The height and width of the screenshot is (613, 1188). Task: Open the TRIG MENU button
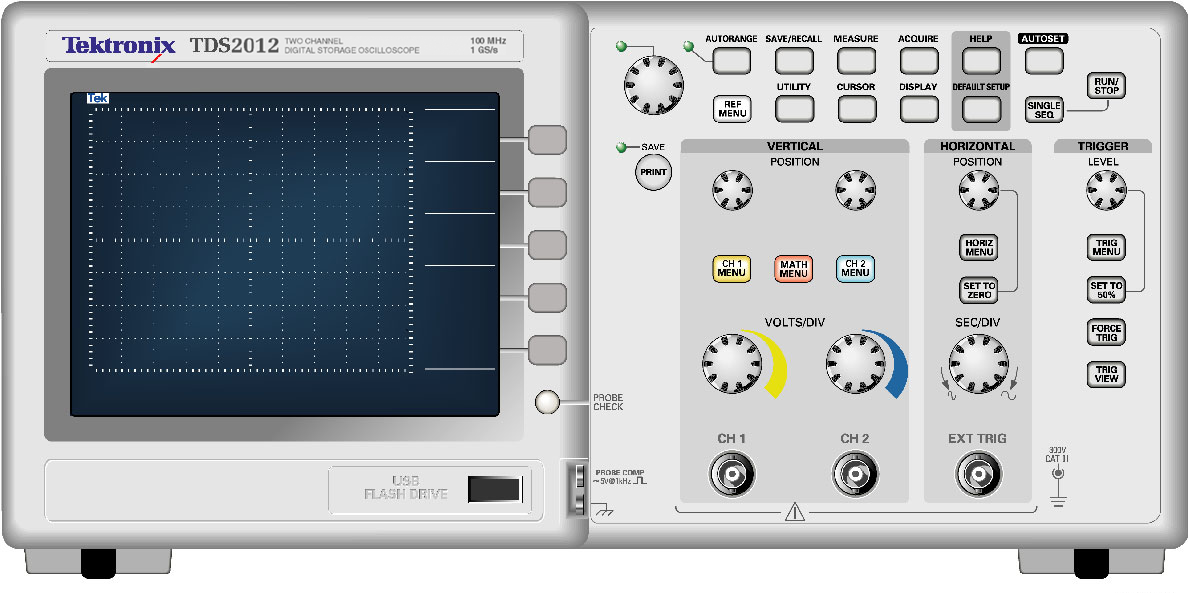pos(1106,248)
